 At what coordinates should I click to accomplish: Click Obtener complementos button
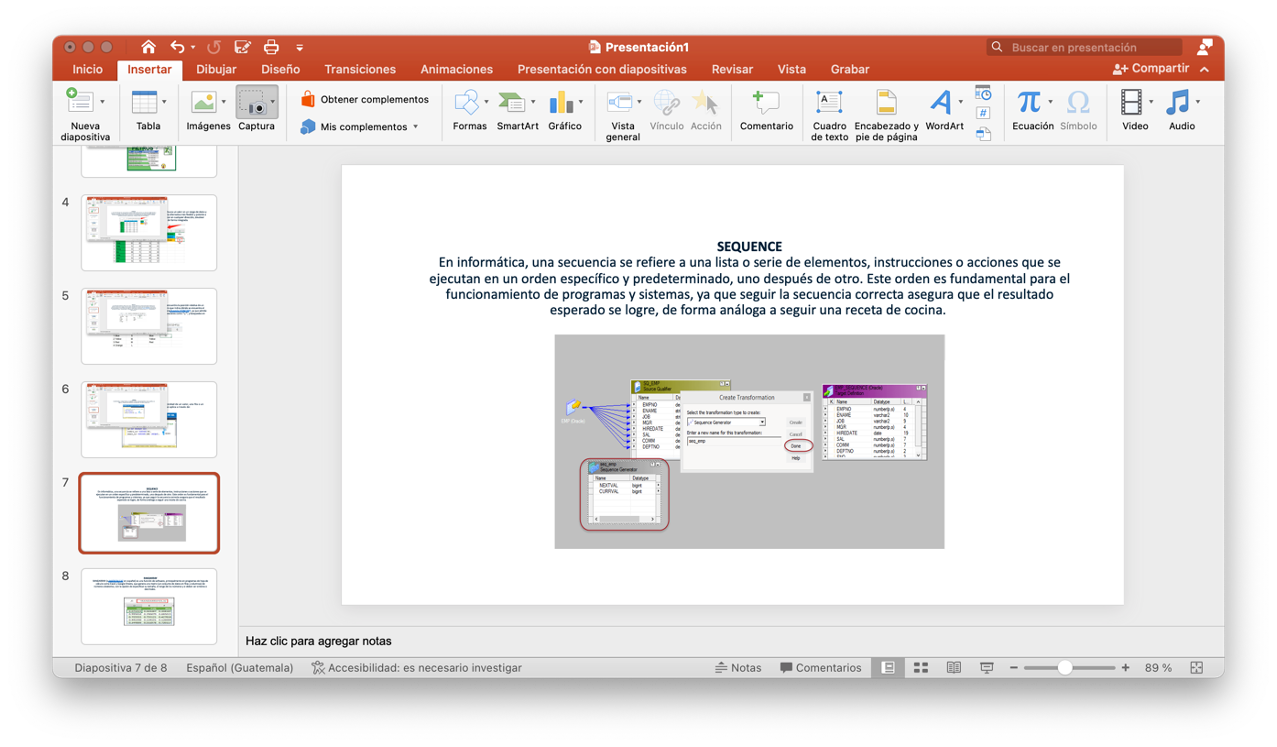click(365, 99)
